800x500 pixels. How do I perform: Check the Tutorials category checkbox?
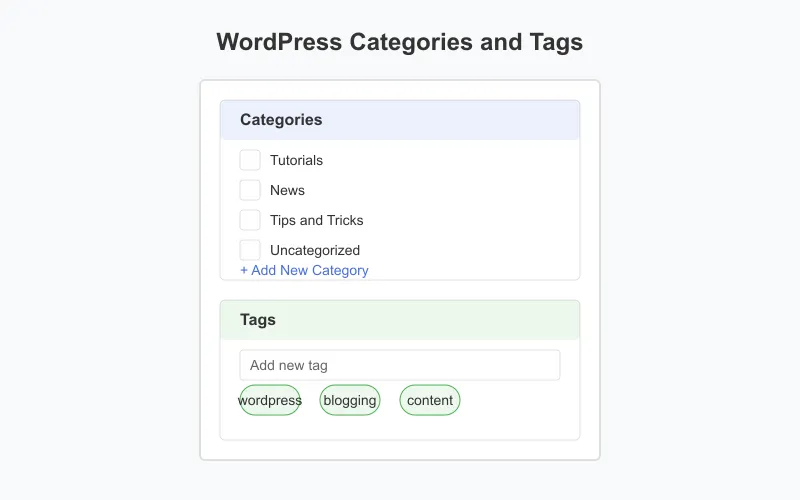pos(250,160)
